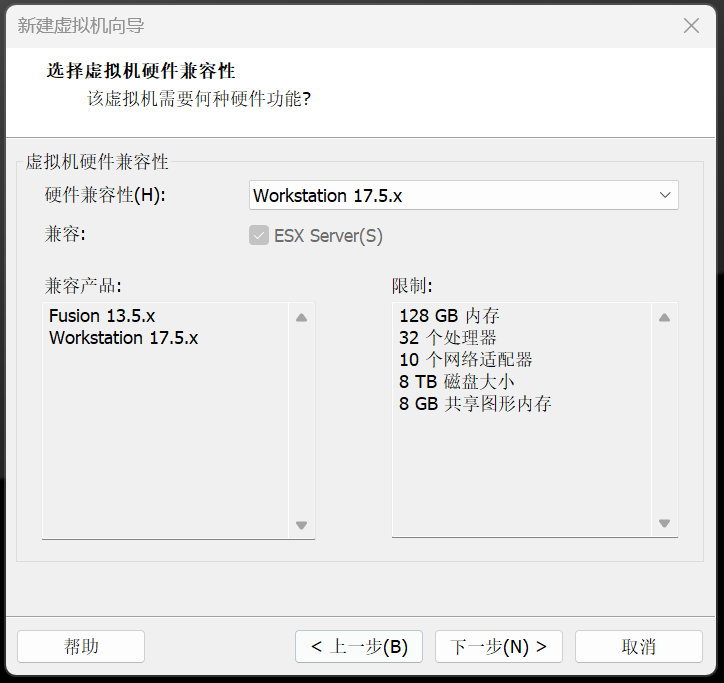Click the 硬件兼容性(H): label
Image resolution: width=724 pixels, height=683 pixels.
pos(105,195)
